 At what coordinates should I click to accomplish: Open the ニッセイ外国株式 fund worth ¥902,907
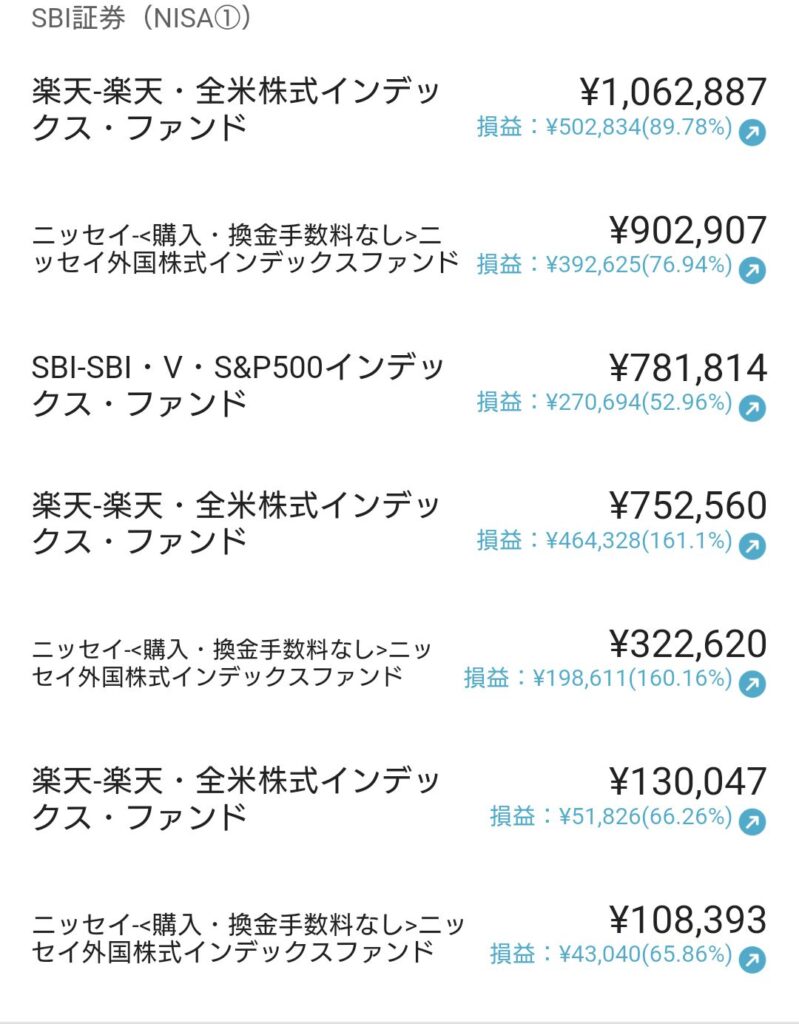[x=245, y=249]
